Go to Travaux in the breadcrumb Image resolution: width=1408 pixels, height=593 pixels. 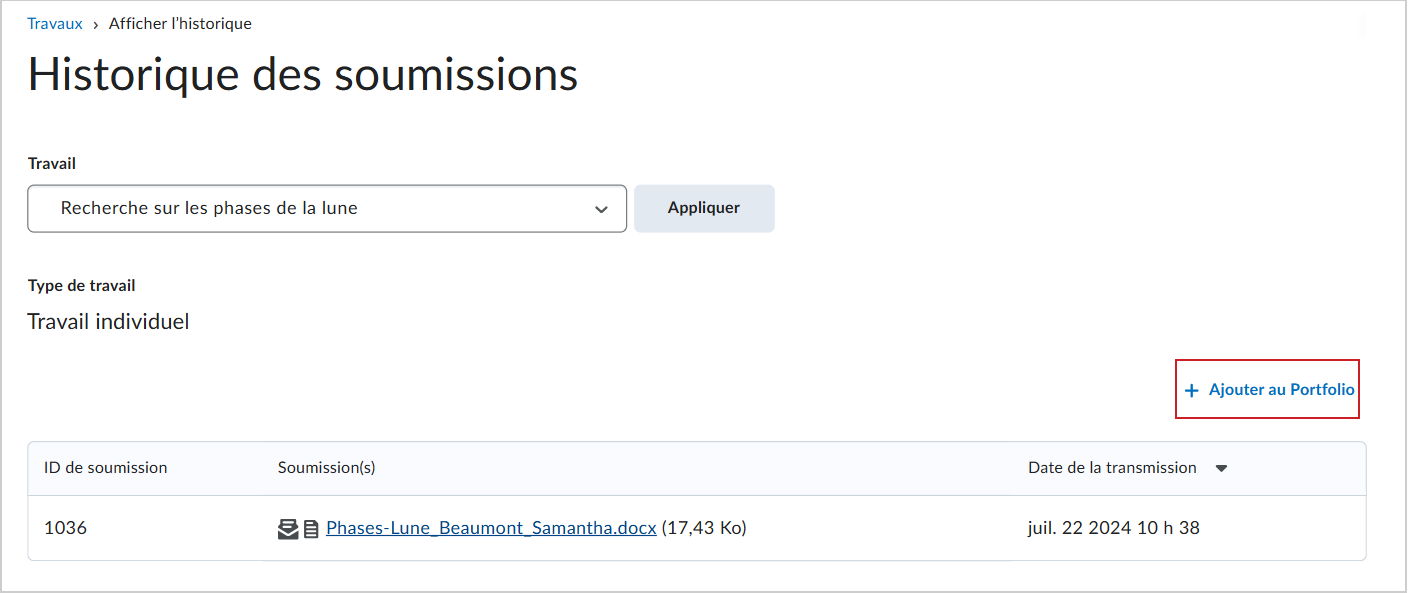pos(55,23)
